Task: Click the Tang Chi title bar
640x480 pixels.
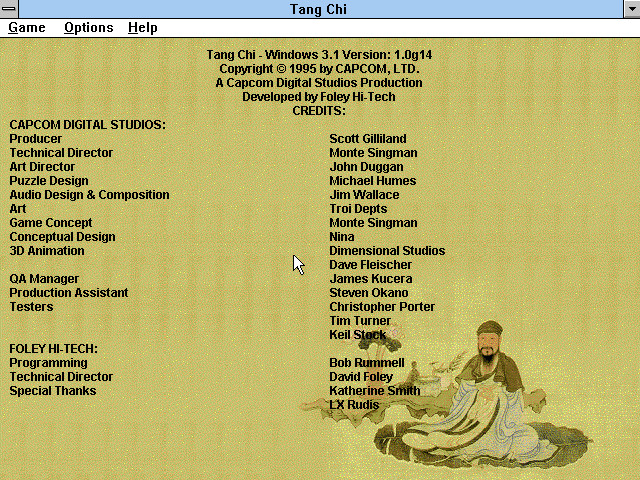Action: (318, 9)
